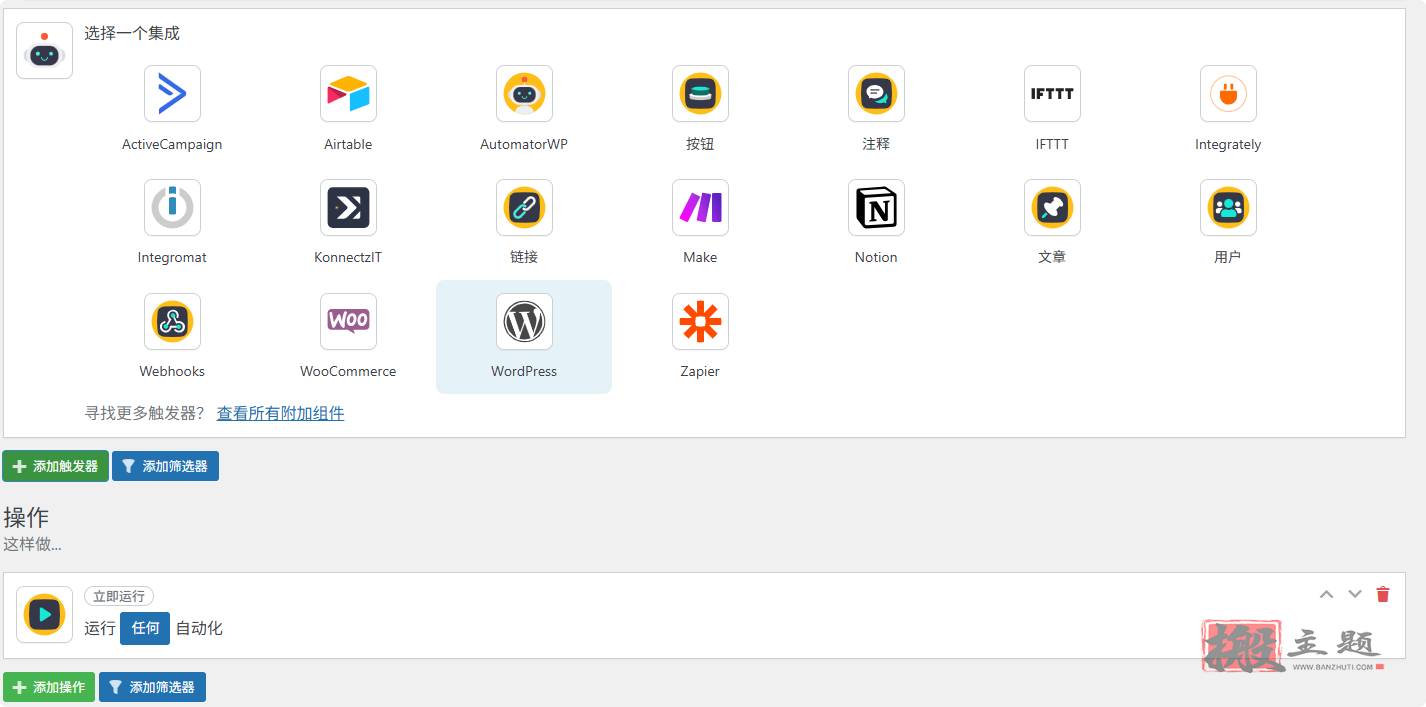Click the Zapier label text
This screenshot has height=707, width=1426.
[700, 371]
